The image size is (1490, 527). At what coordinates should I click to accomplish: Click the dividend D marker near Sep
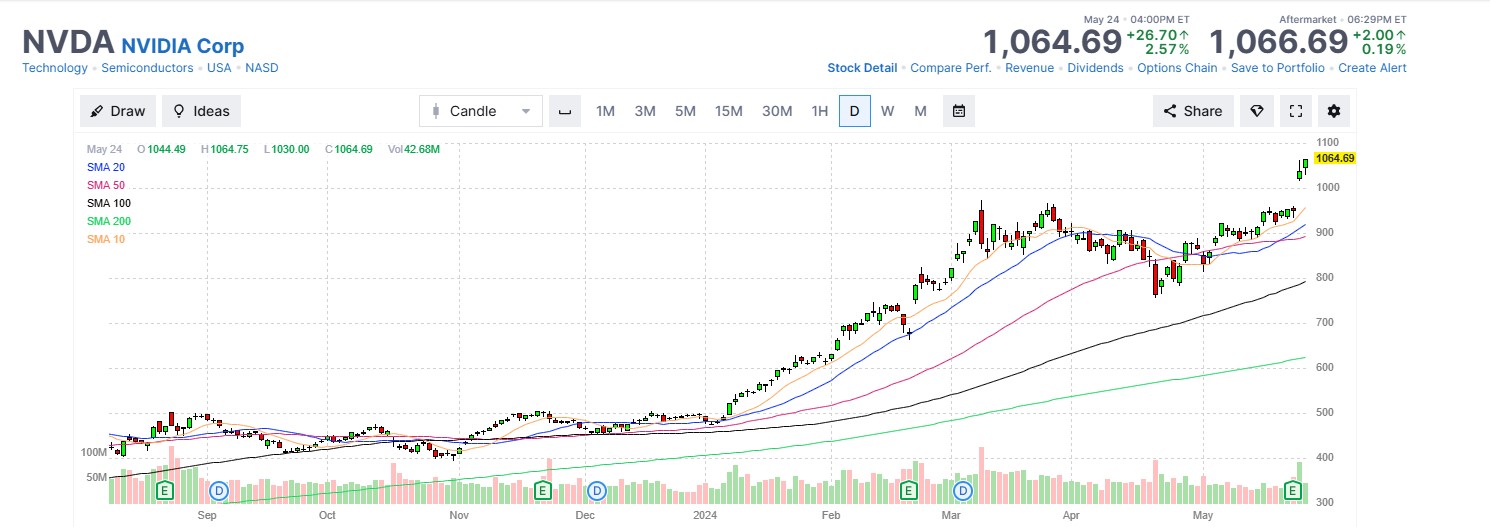pos(220,490)
